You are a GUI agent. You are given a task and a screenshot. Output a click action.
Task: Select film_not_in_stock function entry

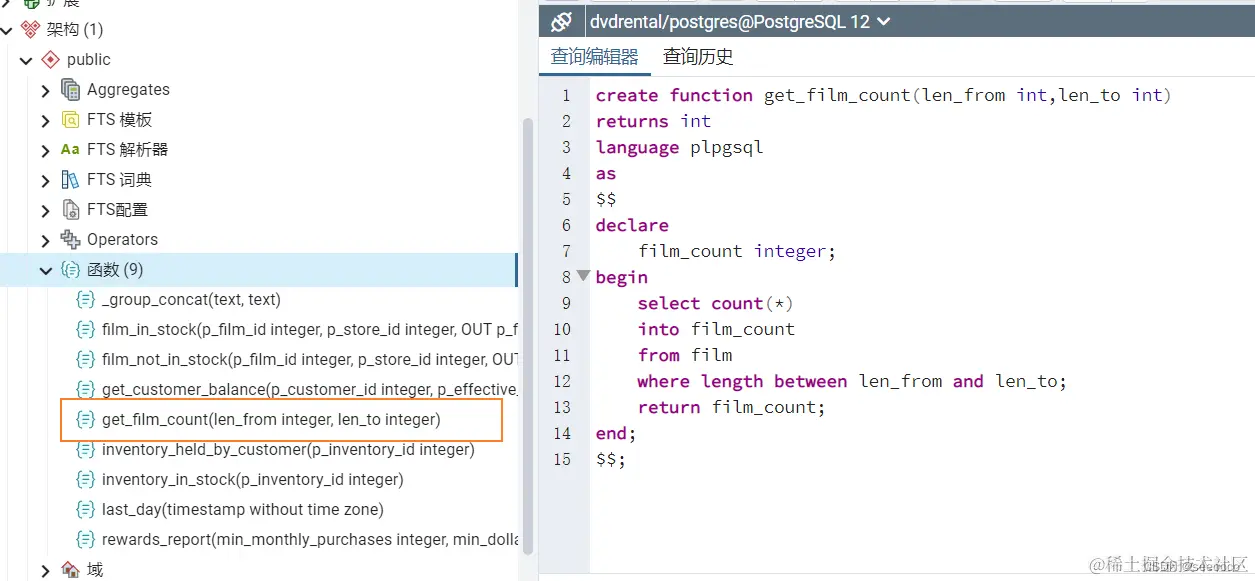[309, 360]
